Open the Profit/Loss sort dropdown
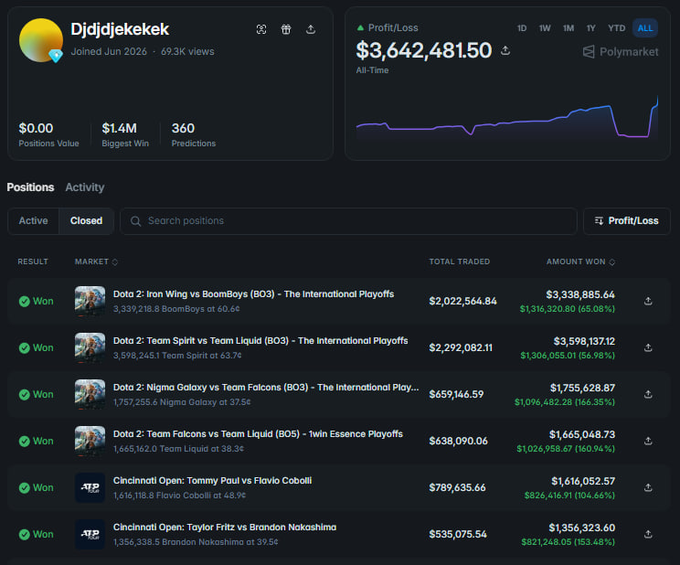 (627, 221)
